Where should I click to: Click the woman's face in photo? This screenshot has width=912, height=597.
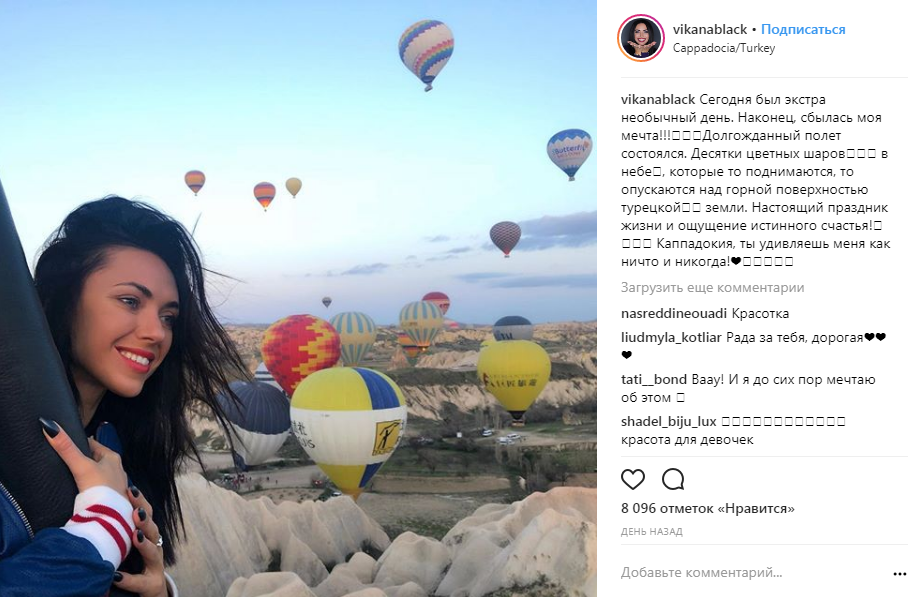point(130,328)
